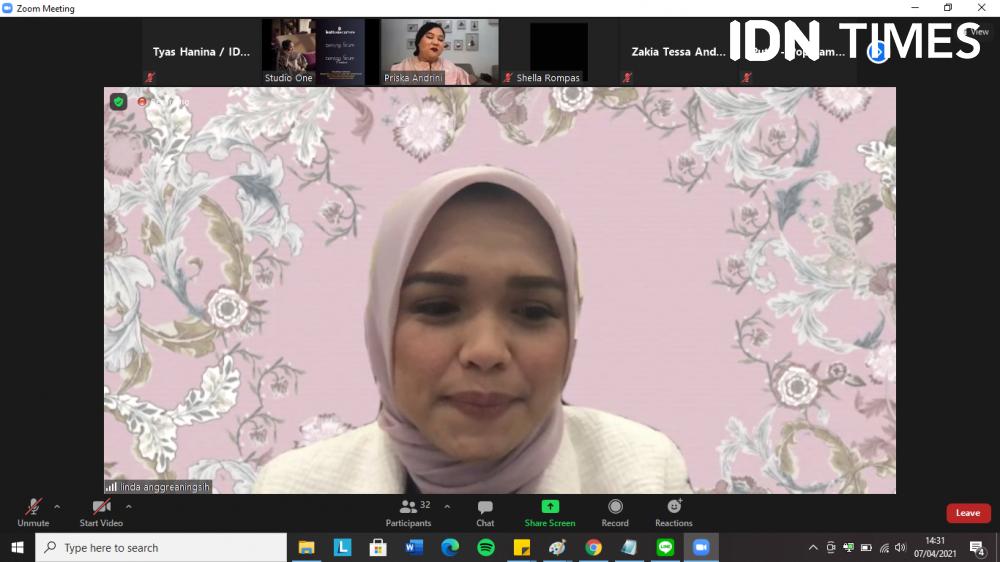
Task: Open video options arrow next to Start Video
Action: click(x=129, y=507)
